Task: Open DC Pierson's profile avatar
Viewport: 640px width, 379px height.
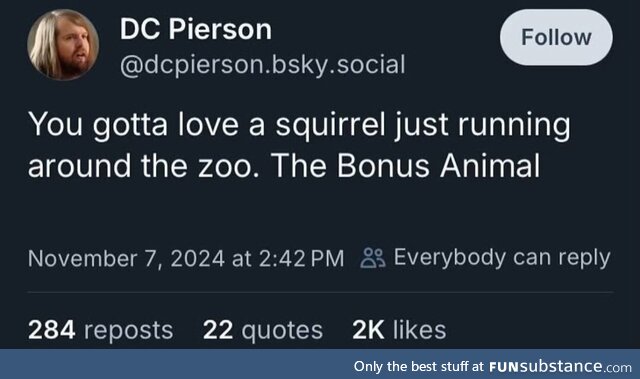Action: 63,44
